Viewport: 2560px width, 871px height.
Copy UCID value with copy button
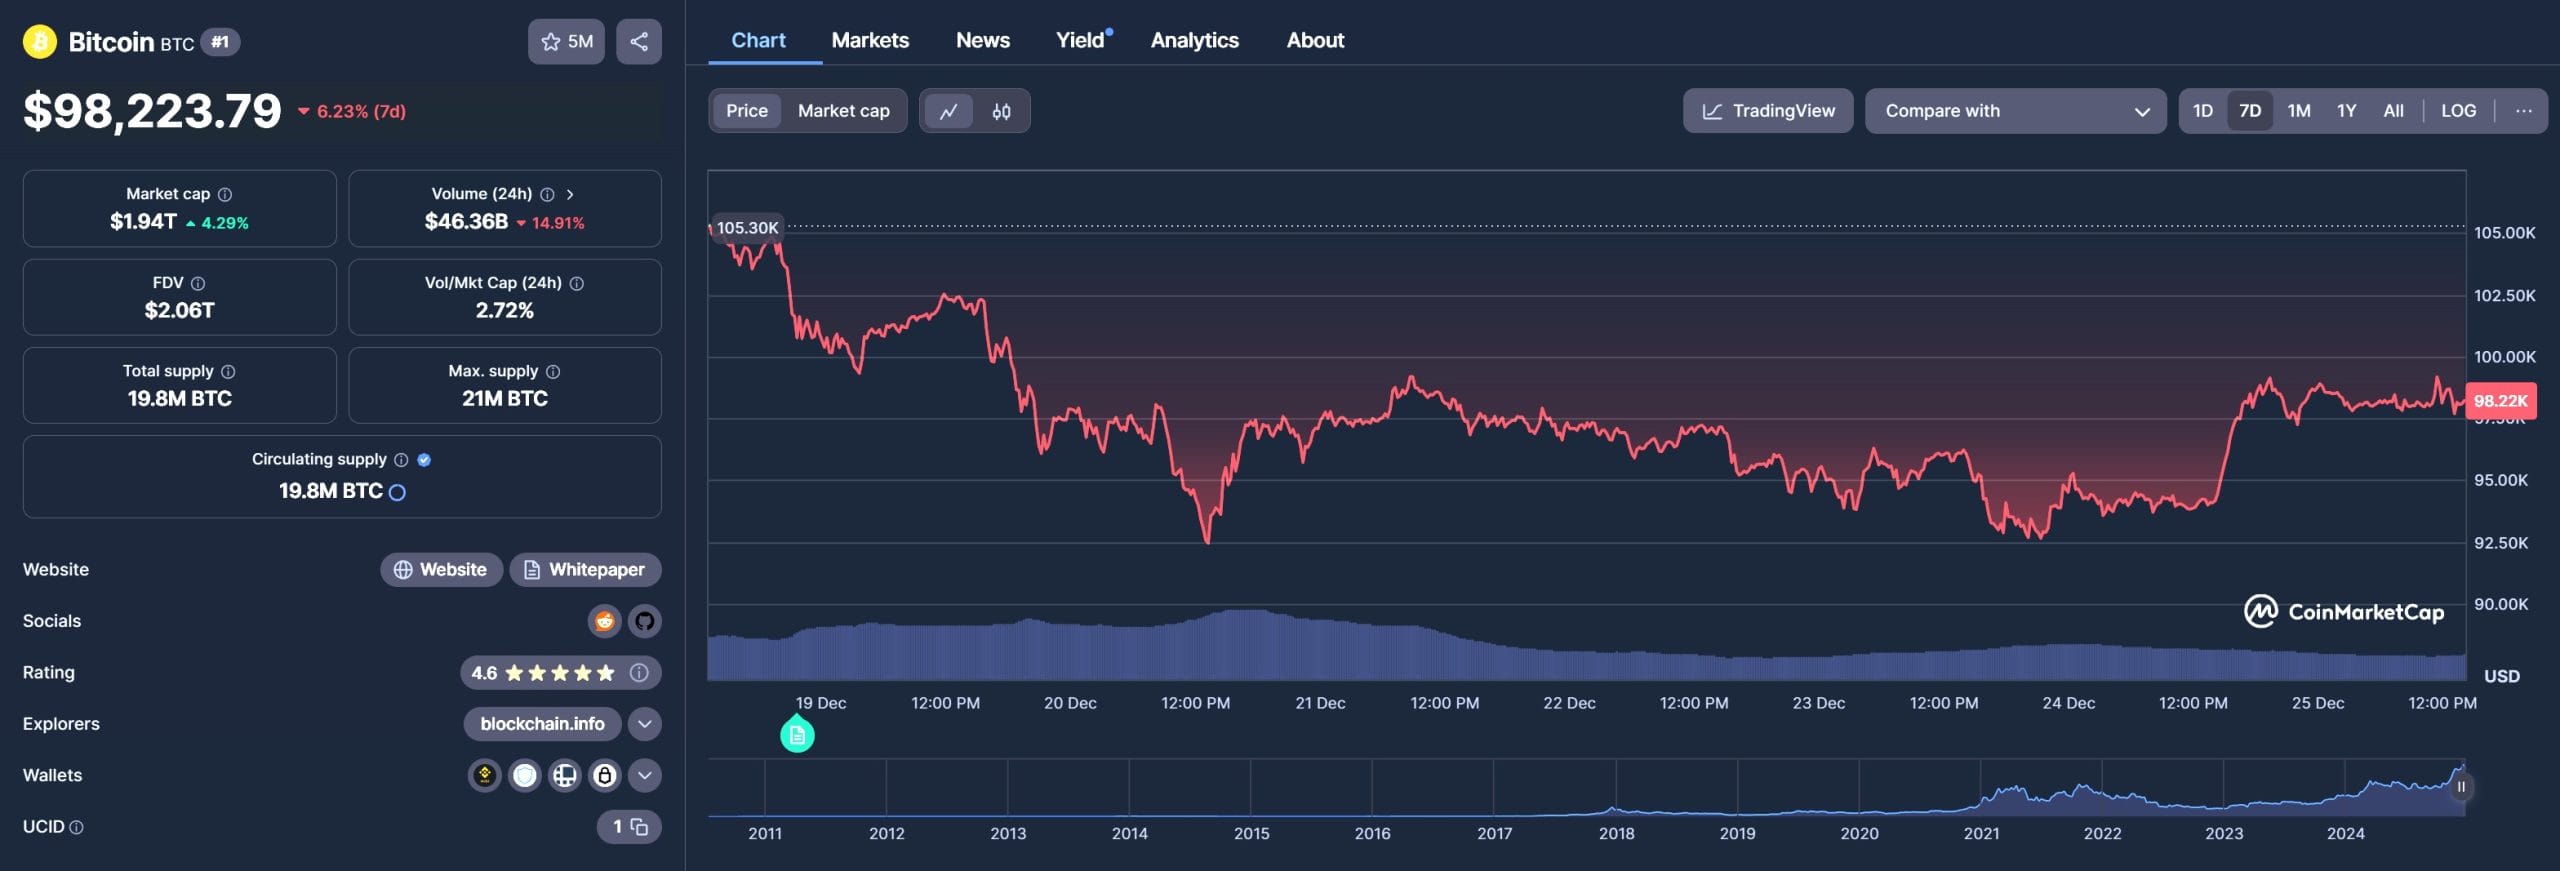pyautogui.click(x=640, y=827)
